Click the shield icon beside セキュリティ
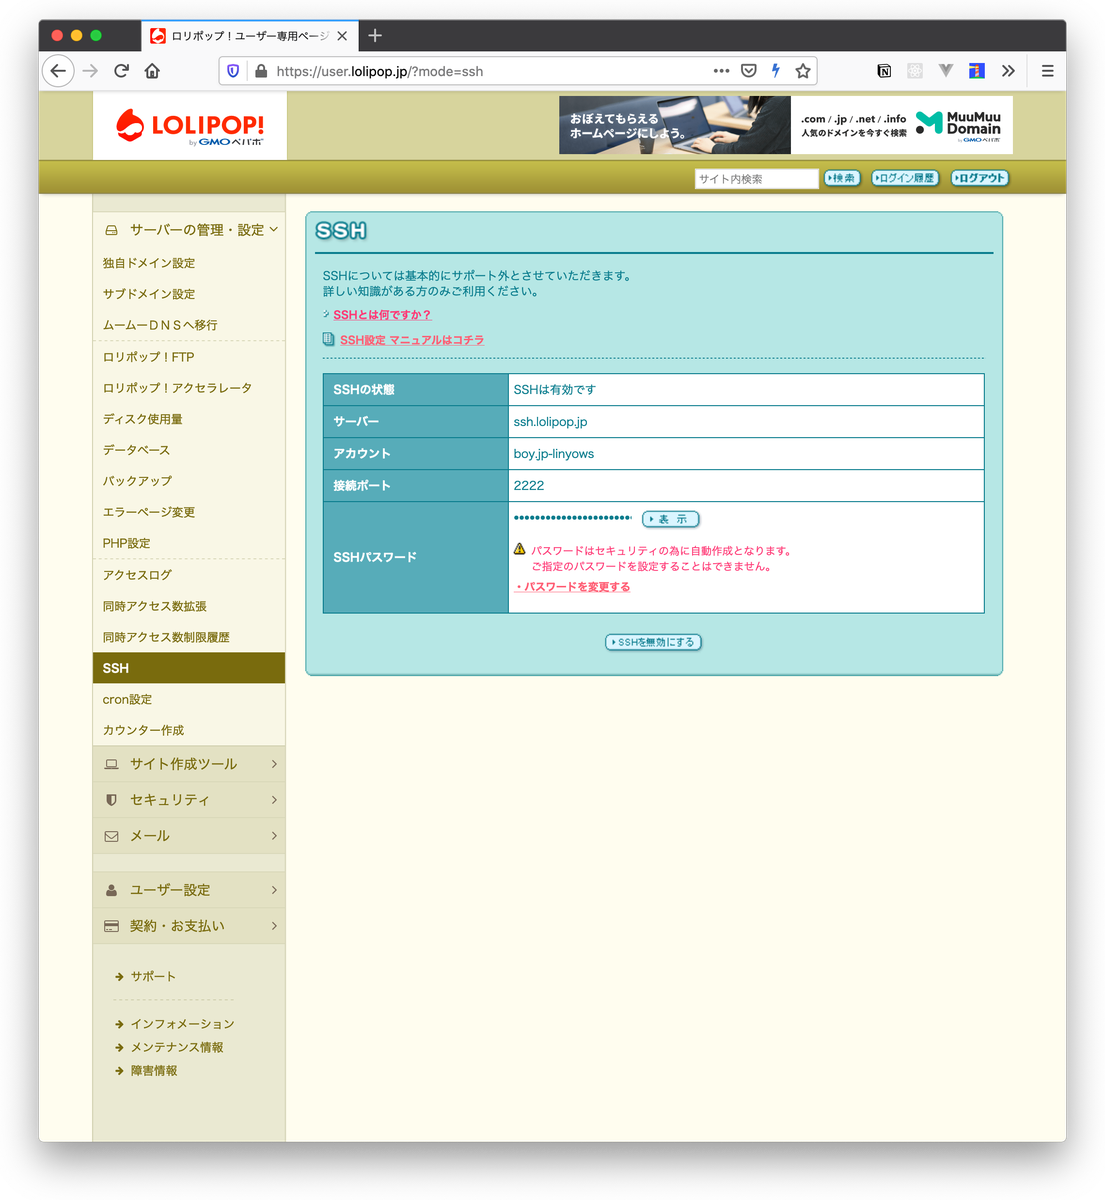 112,799
